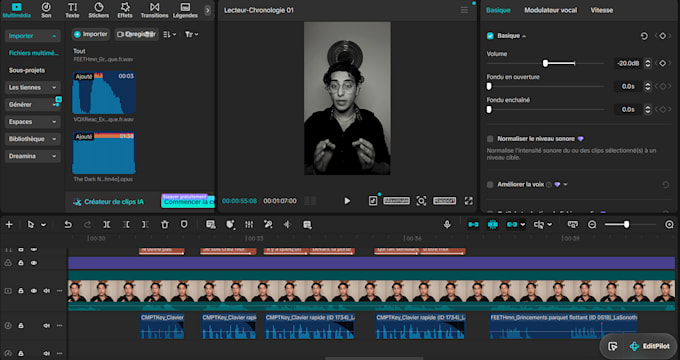Open the Légendes tab
Viewport: 680px width, 360px height.
click(x=185, y=10)
